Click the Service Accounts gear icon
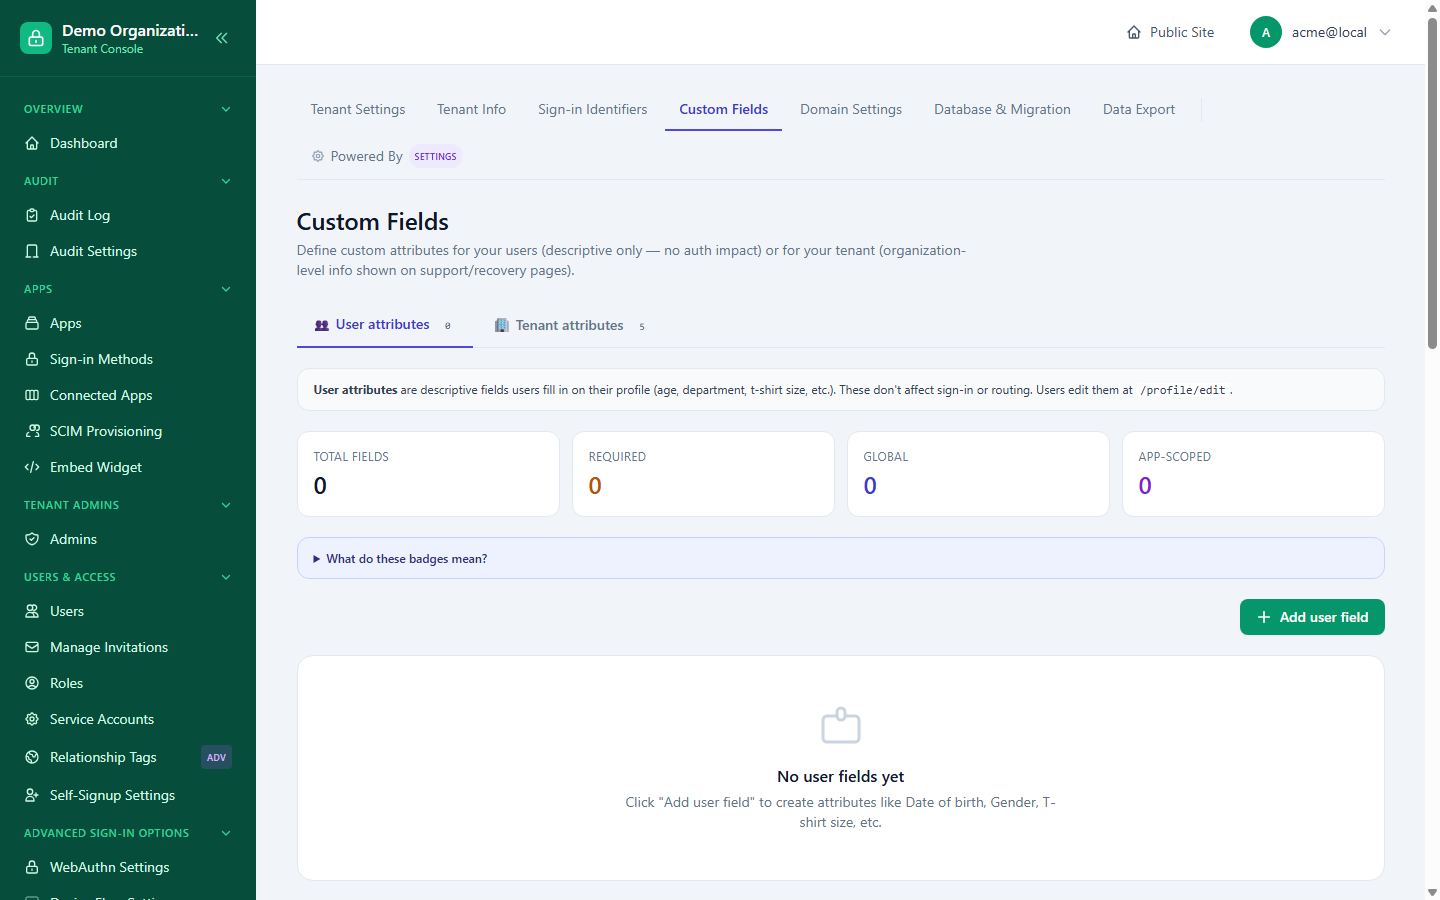The image size is (1440, 900). tap(32, 719)
